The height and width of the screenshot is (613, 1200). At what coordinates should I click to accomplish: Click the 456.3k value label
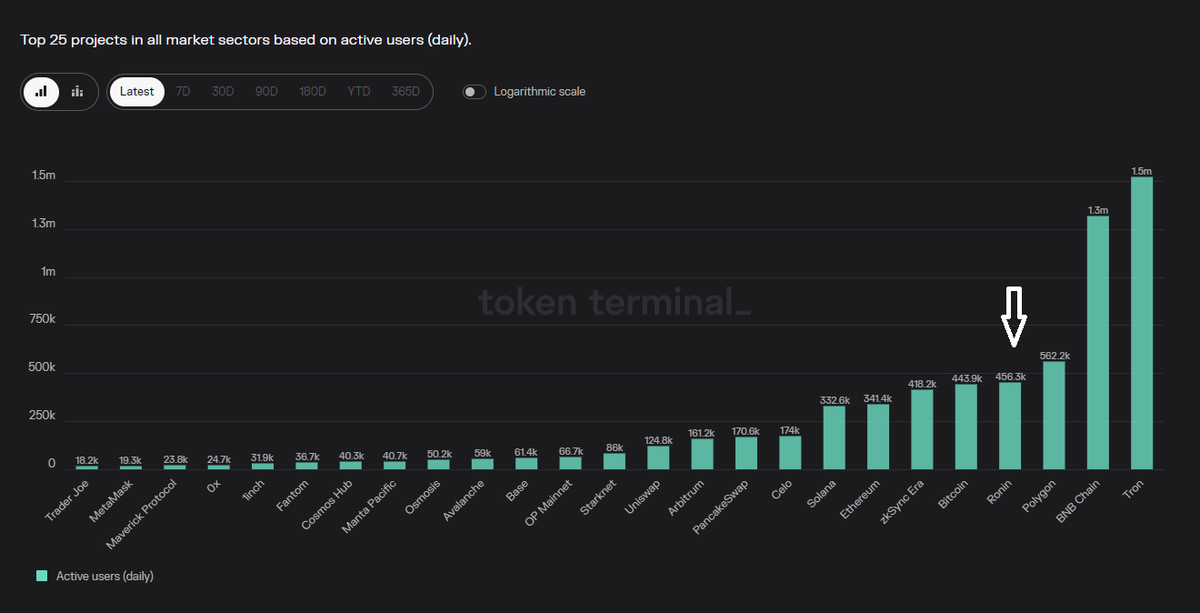1010,377
